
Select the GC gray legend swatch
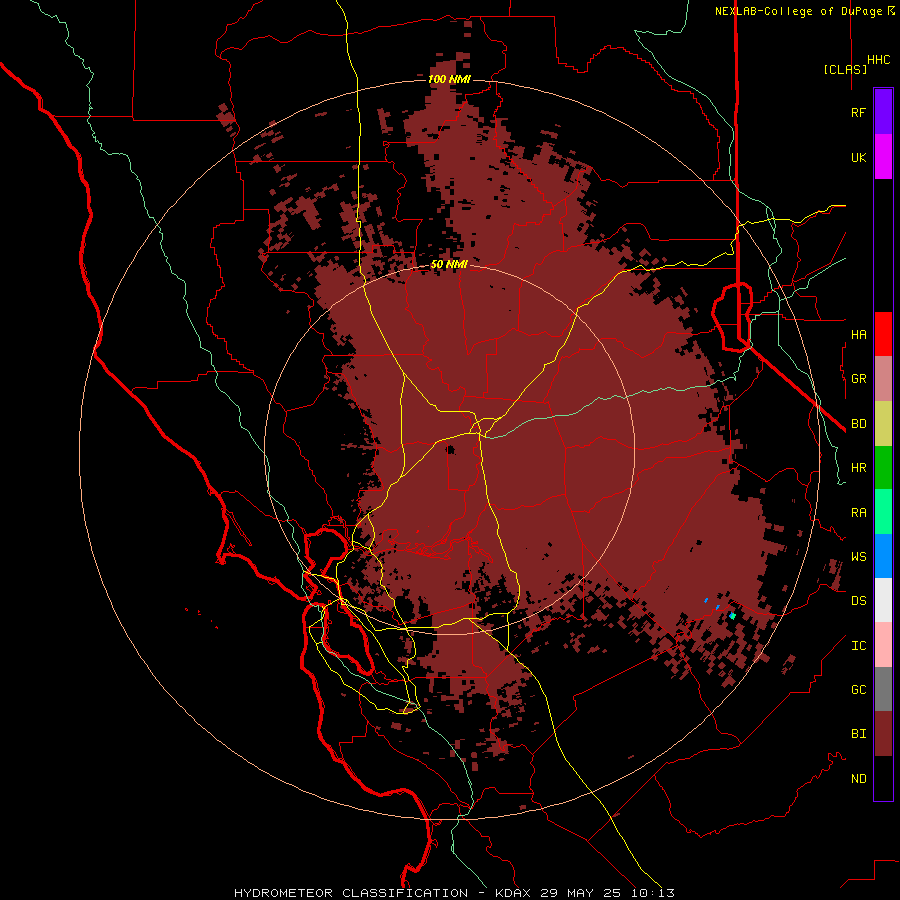click(x=883, y=689)
